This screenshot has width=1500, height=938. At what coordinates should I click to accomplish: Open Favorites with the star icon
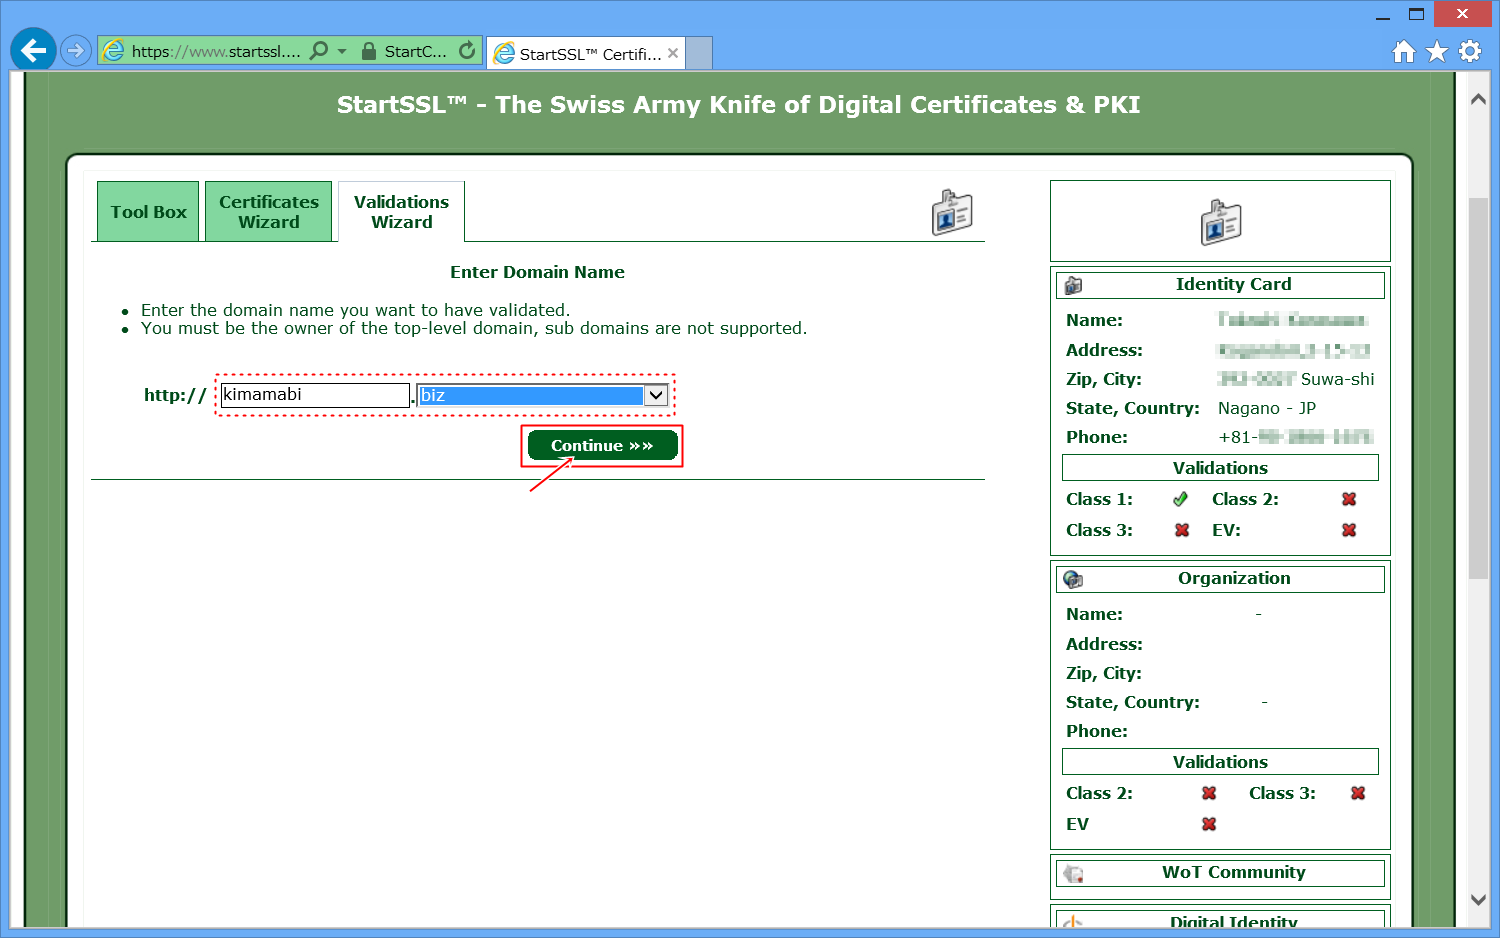(x=1437, y=51)
